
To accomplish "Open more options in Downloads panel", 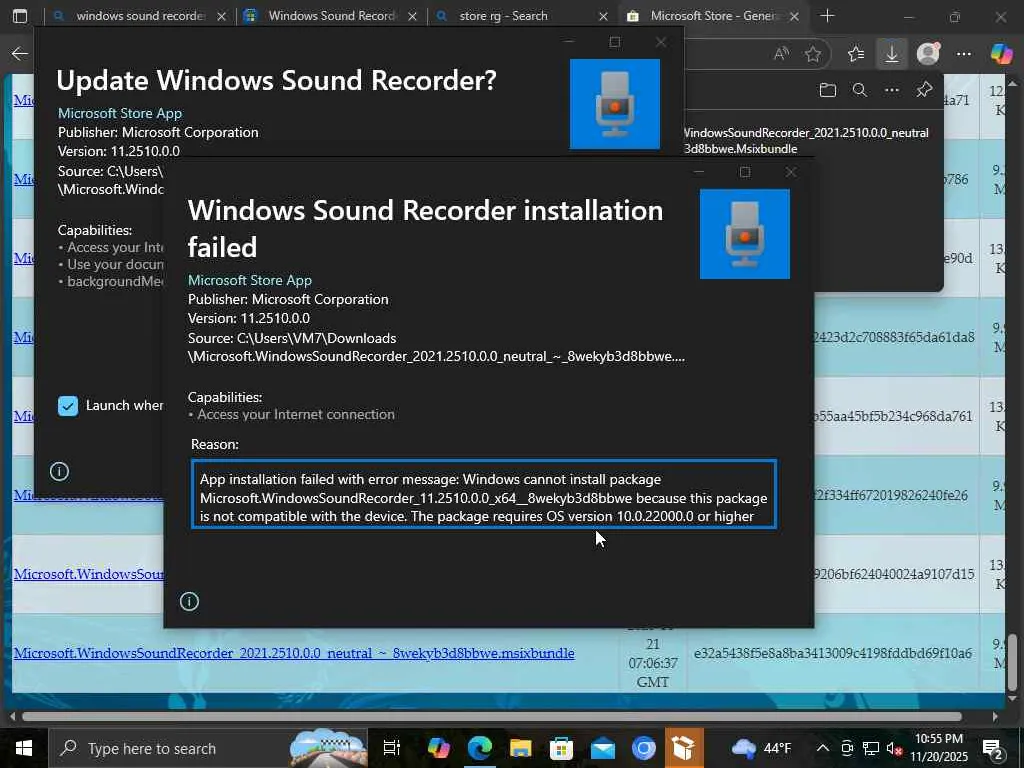I will [x=891, y=90].
